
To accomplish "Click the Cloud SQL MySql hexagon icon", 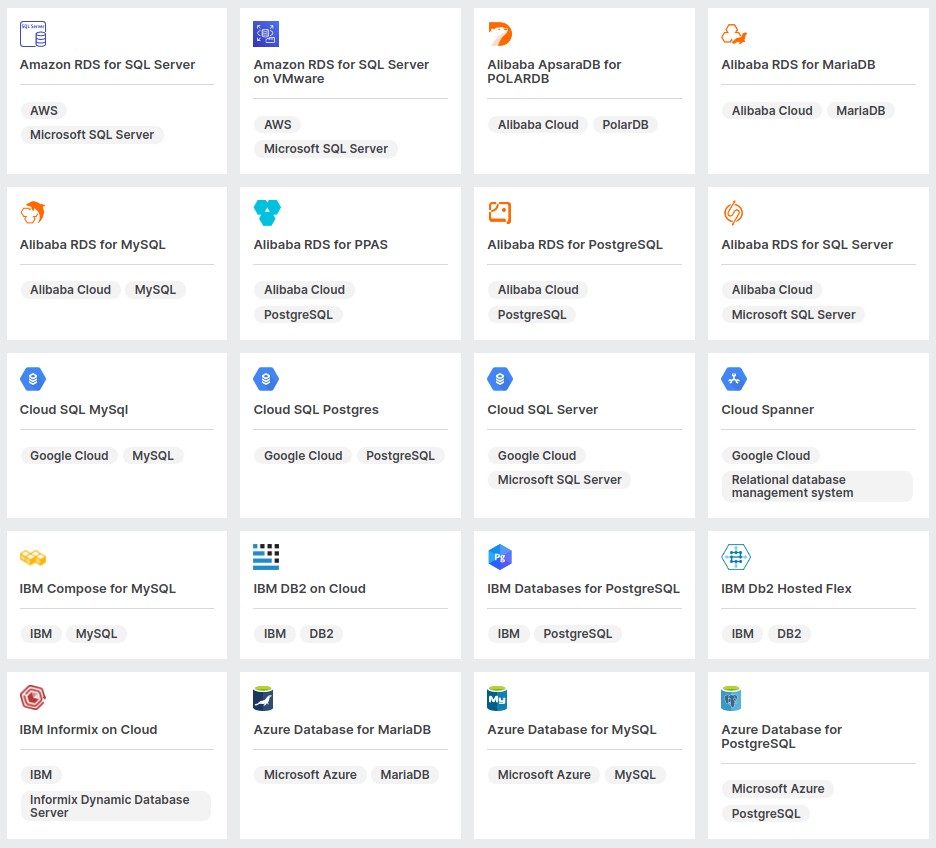I will click(x=33, y=379).
